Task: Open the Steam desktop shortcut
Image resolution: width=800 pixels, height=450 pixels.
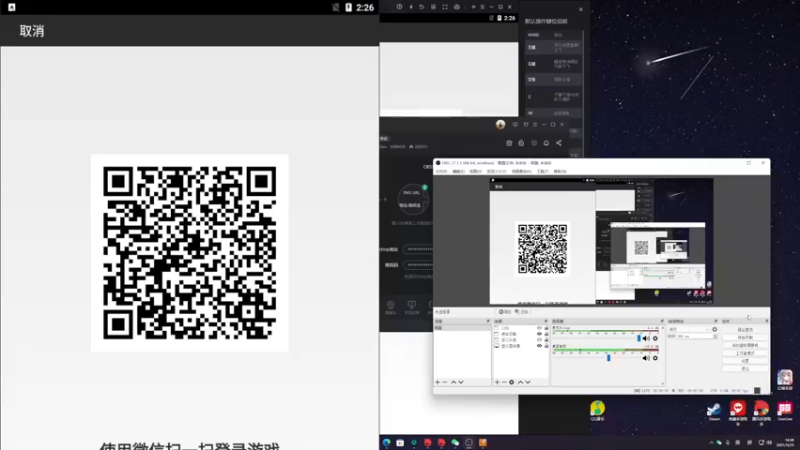Action: click(x=714, y=411)
